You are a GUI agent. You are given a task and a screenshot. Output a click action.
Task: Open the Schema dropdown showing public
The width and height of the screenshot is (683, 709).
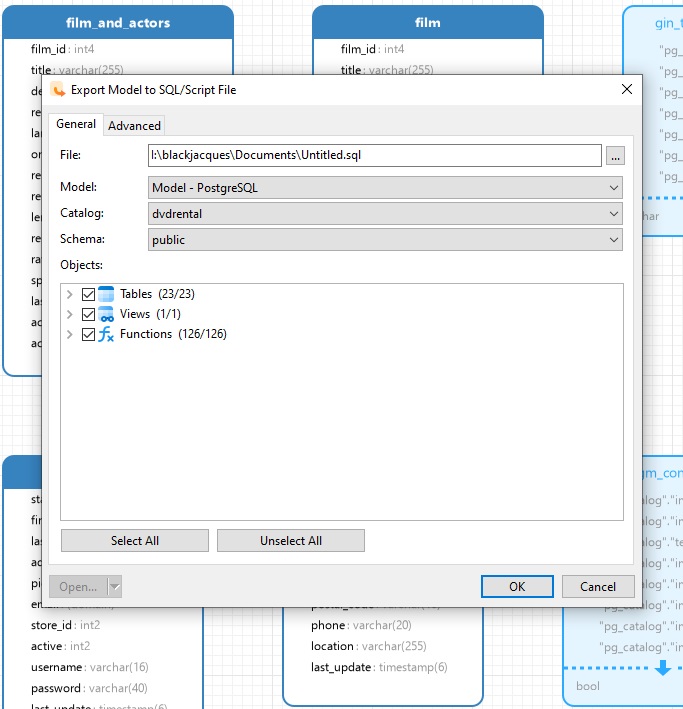[385, 240]
